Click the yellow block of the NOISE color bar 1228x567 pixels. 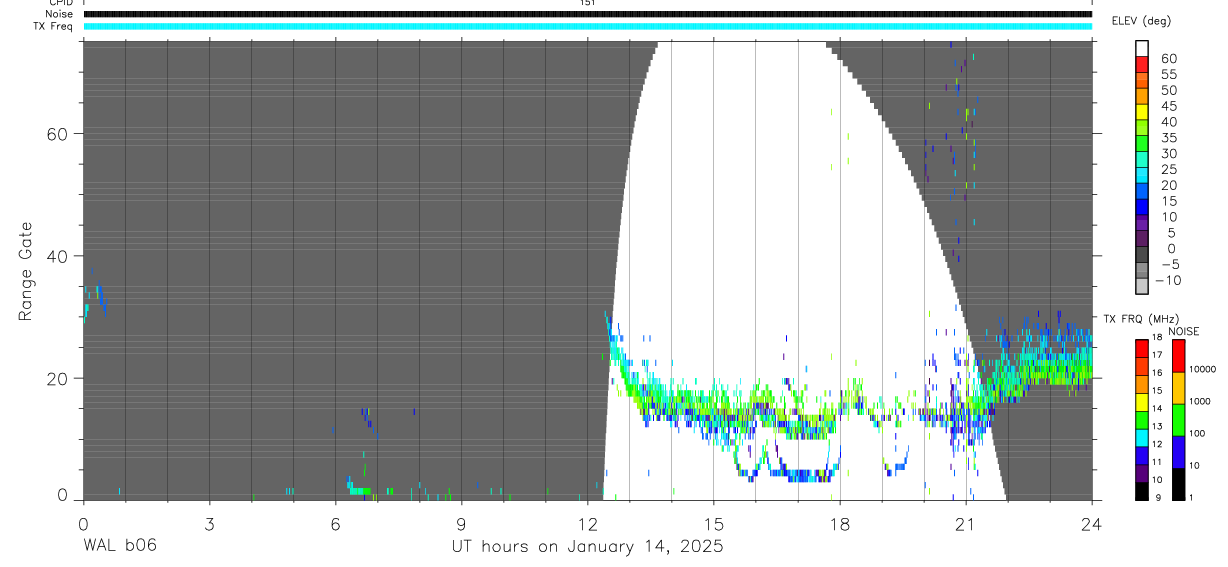tap(1178, 388)
